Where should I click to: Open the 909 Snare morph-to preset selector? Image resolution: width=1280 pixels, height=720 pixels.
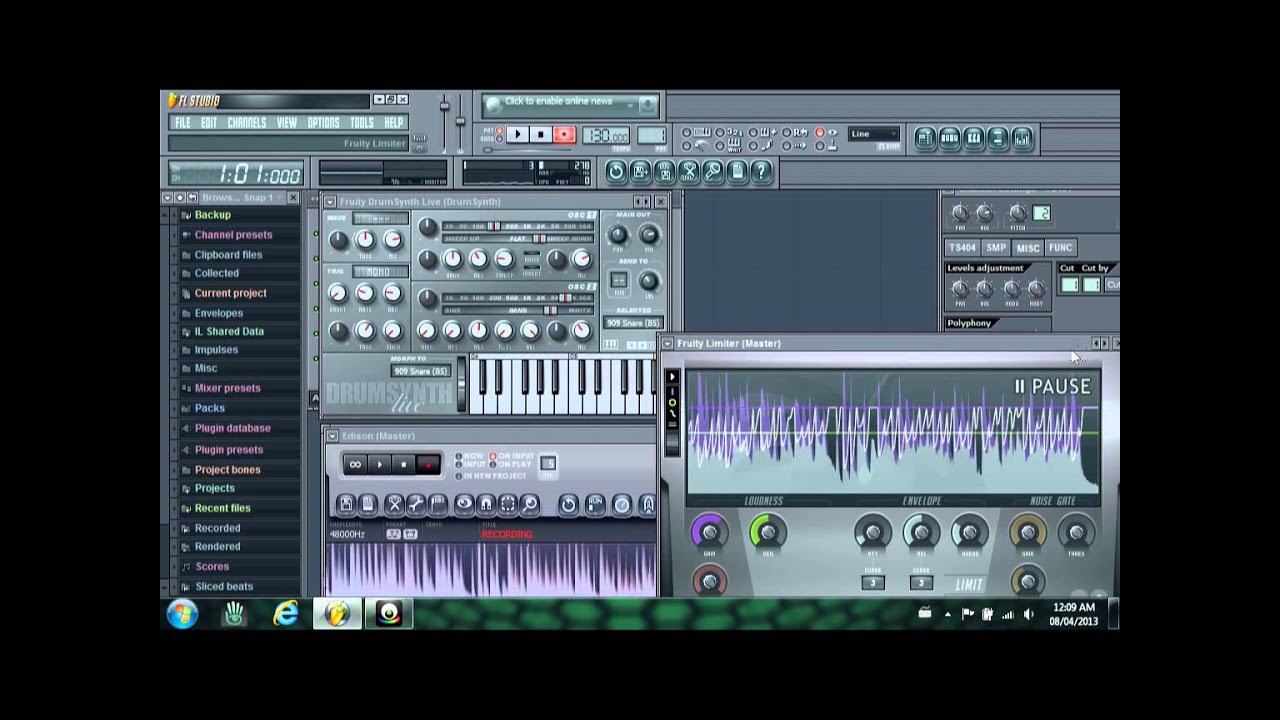coord(421,371)
